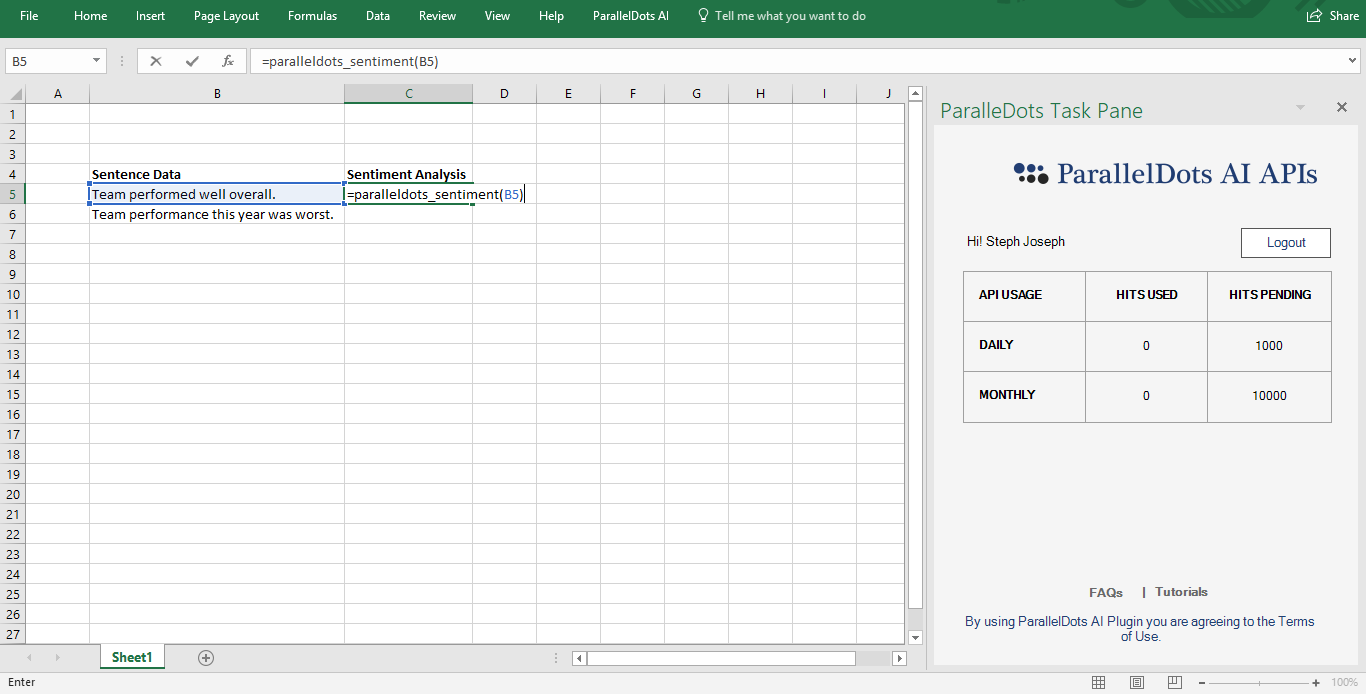Viewport: 1366px width, 694px height.
Task: Open Page Break Preview from the status bar
Action: click(1173, 682)
